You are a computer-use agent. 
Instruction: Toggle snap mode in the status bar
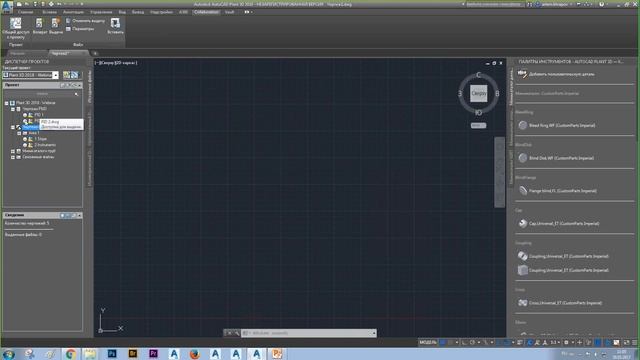(450, 342)
